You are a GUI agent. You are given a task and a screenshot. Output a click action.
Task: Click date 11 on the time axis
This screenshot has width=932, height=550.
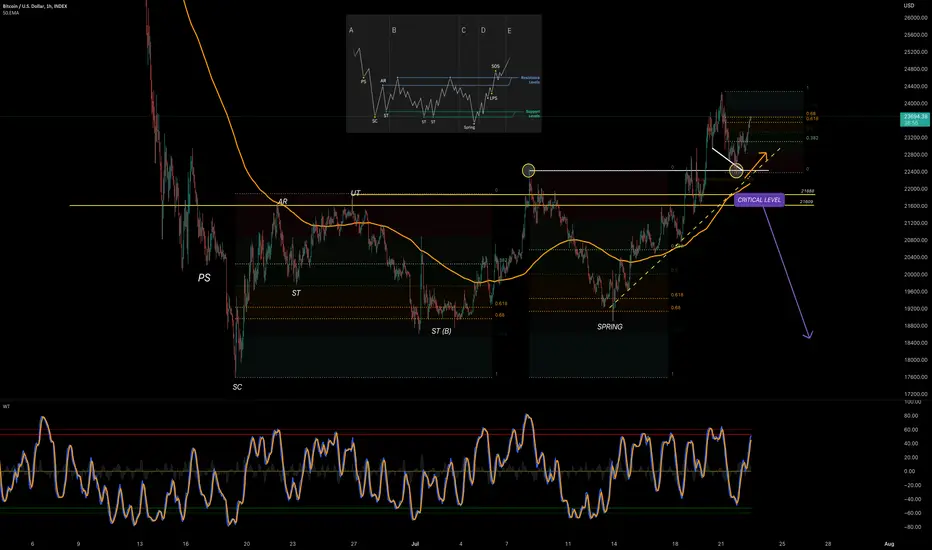[x=568, y=544]
